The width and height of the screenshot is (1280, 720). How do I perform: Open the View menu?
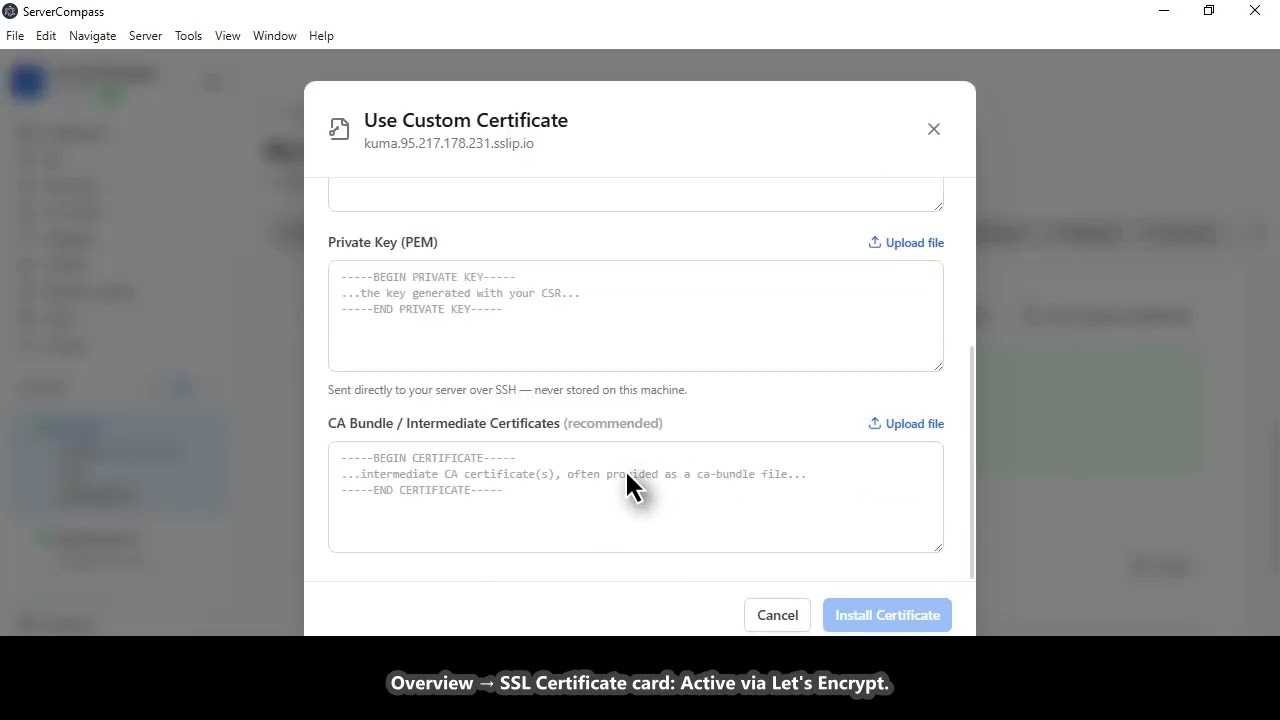227,36
